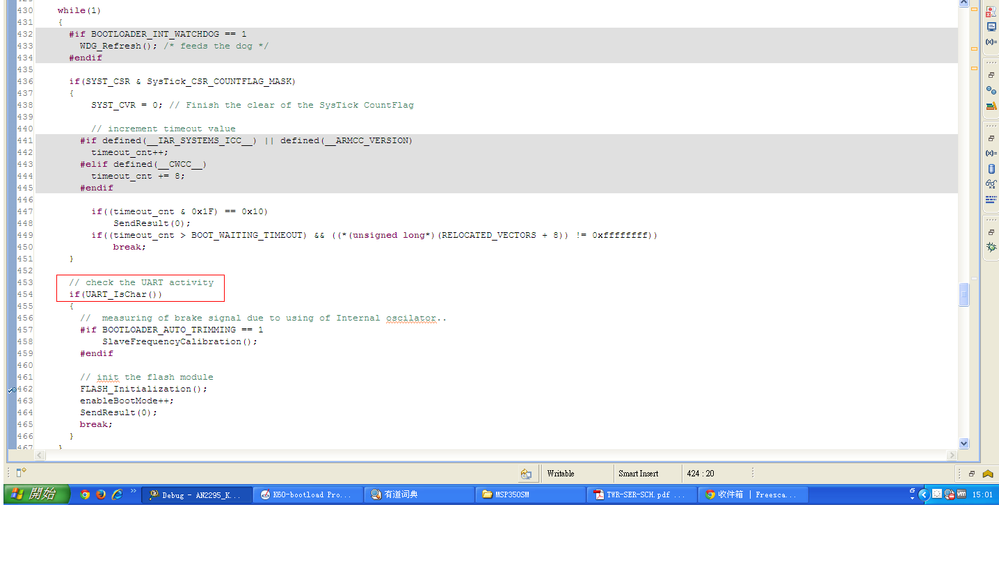This screenshot has height=582, width=999.
Task: Expand hidden system tray icons arrow
Action: [x=924, y=494]
